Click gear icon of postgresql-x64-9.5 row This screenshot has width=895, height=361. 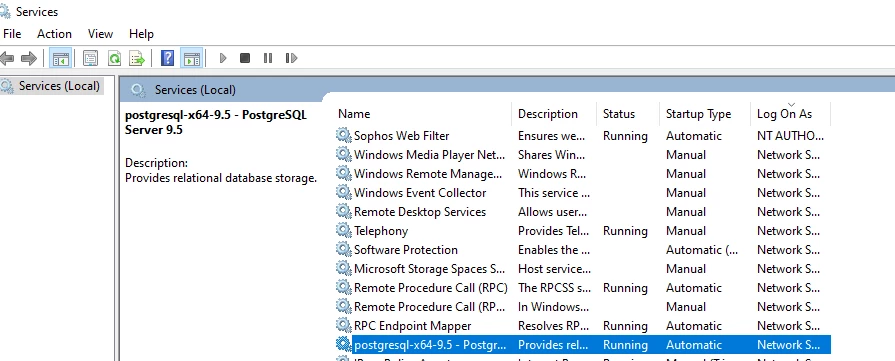(343, 344)
